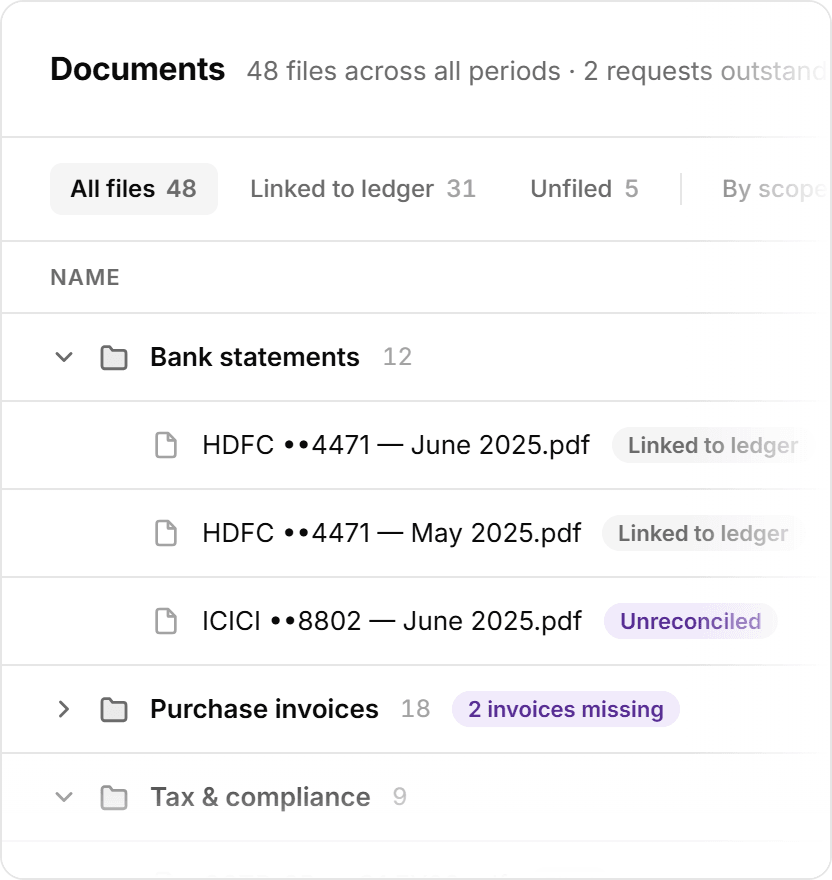Click the Bank statements folder name

coord(255,357)
